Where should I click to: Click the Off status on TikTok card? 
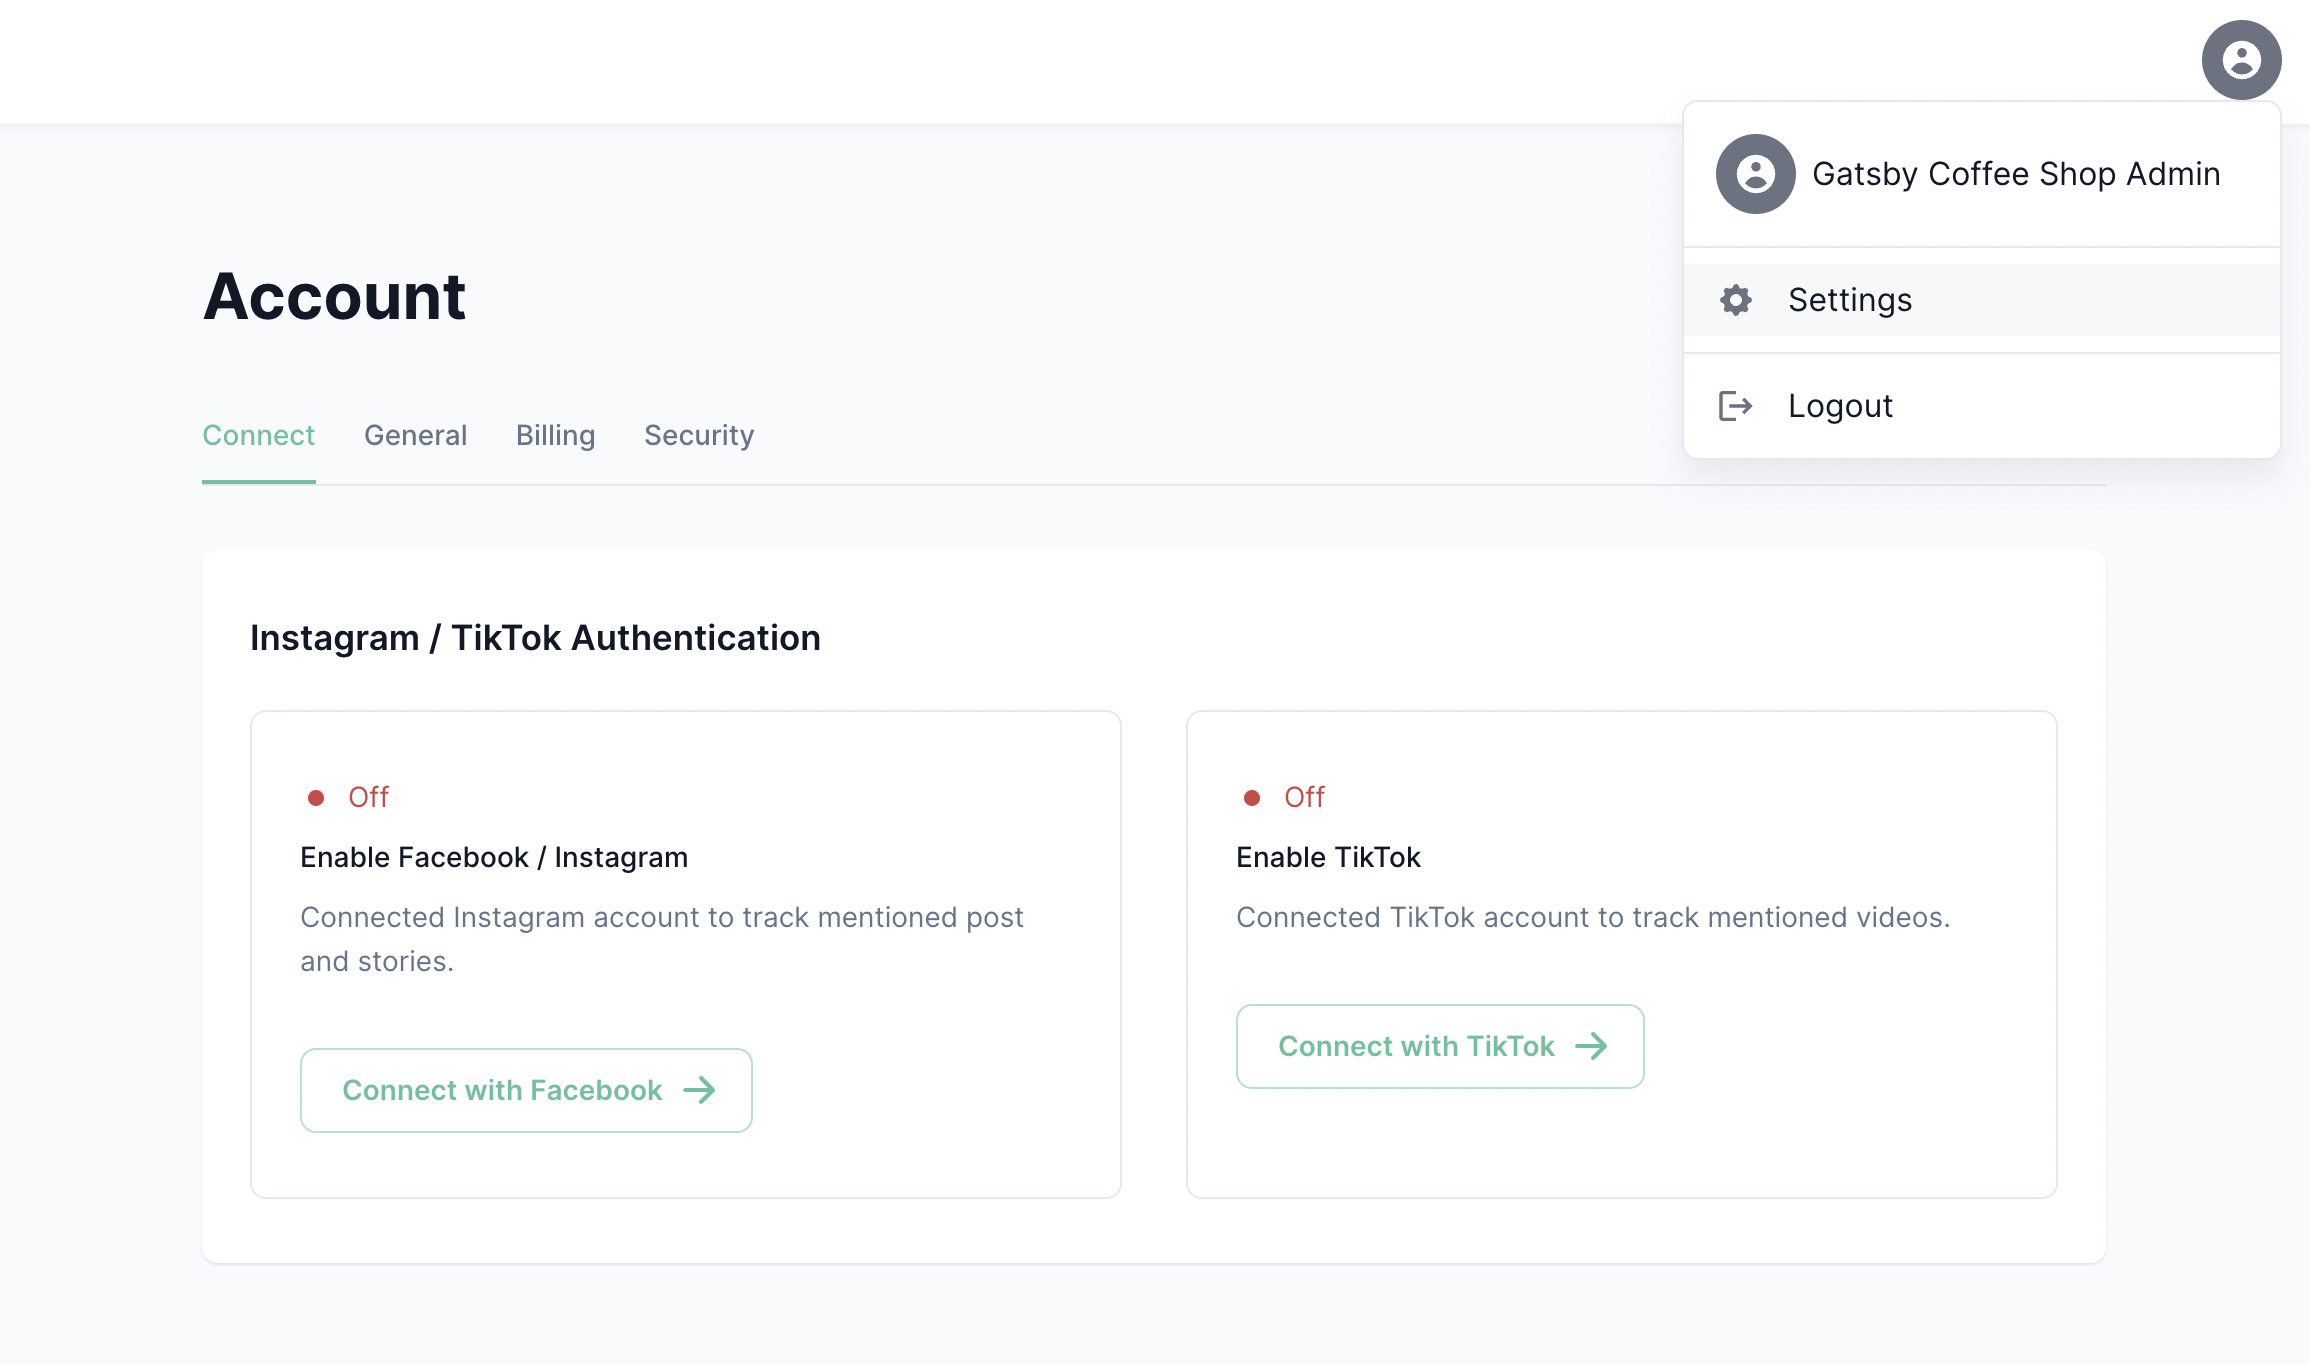(x=1304, y=797)
